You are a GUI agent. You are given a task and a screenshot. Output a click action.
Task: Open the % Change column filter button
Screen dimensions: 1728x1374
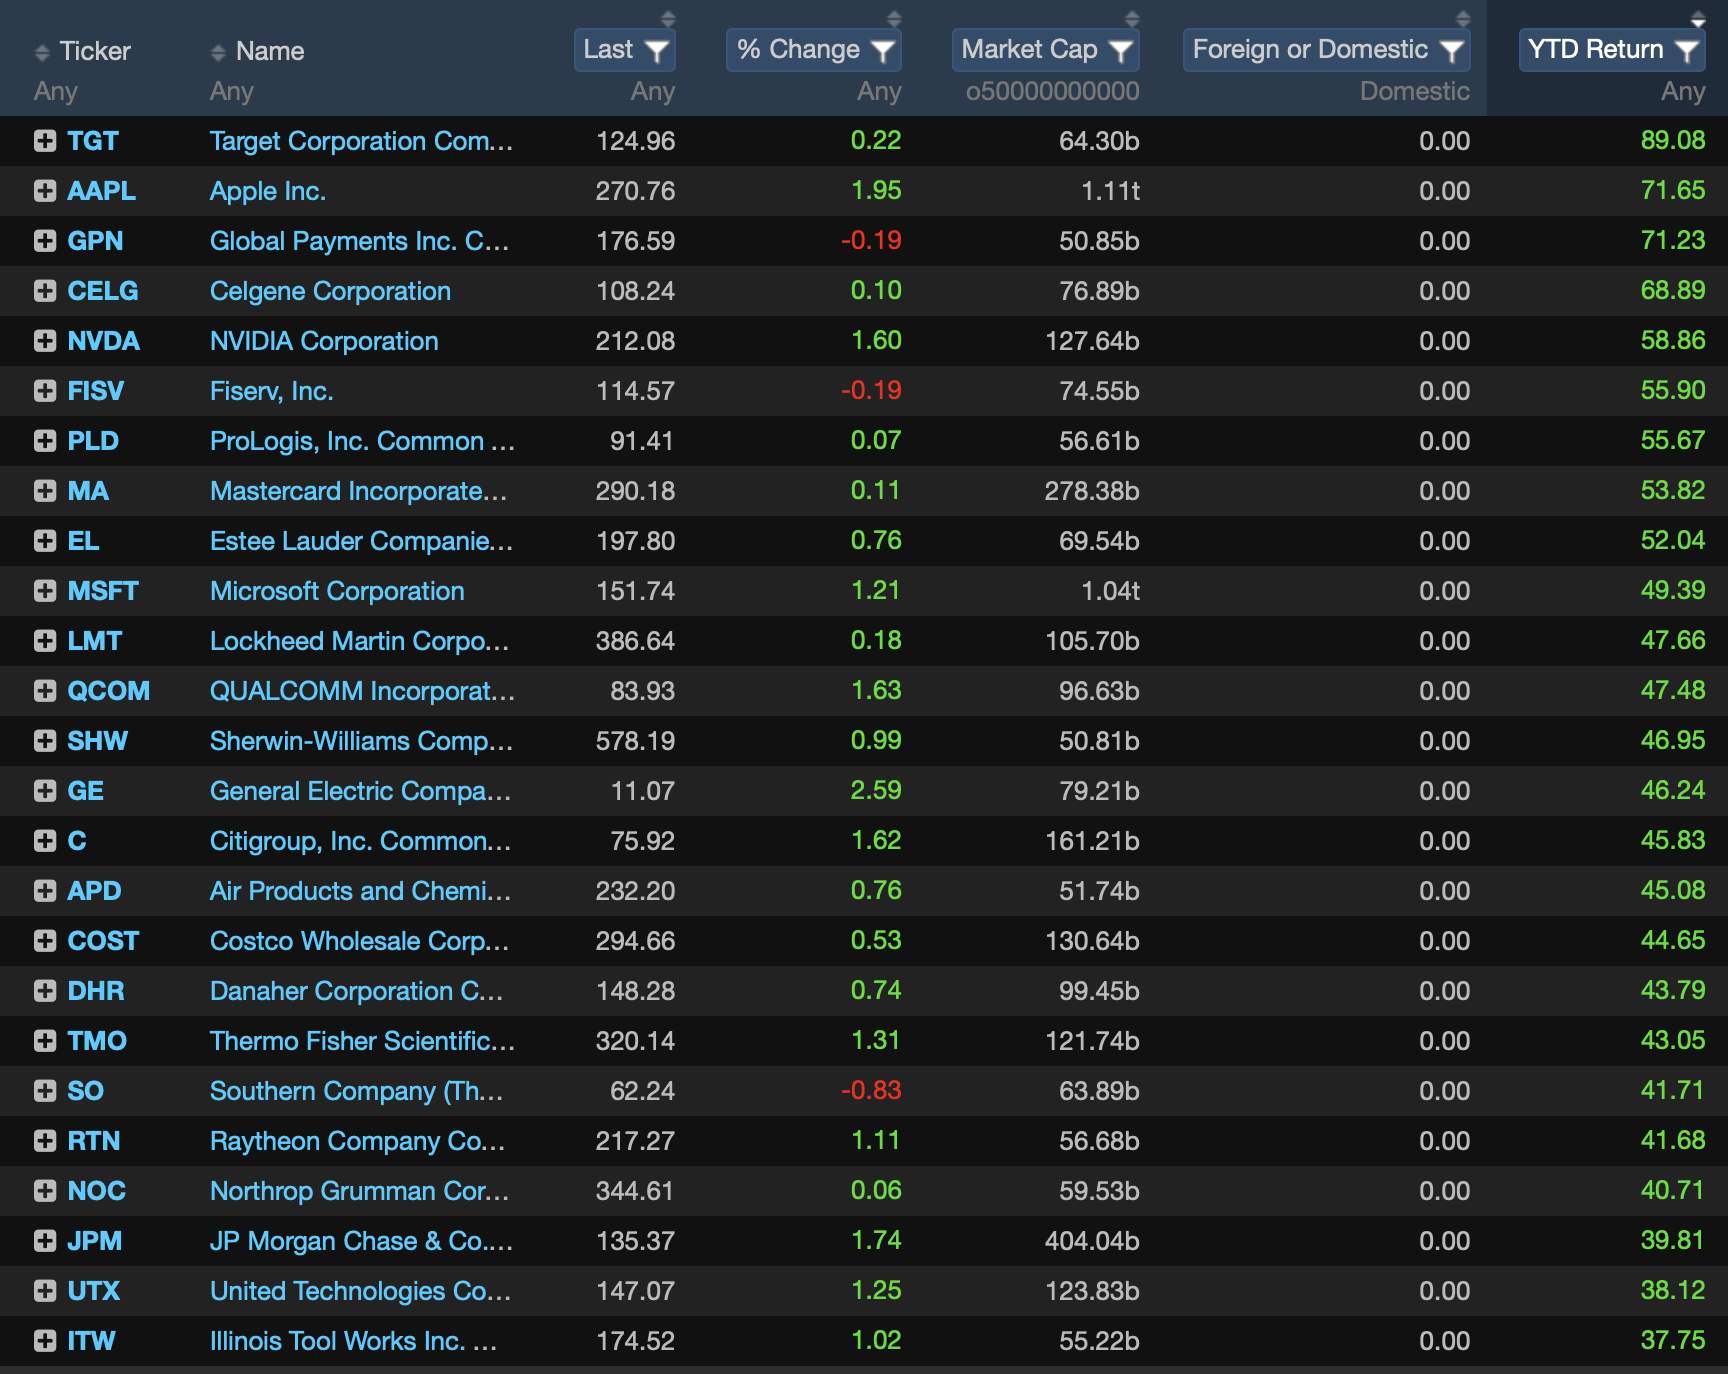pos(814,50)
